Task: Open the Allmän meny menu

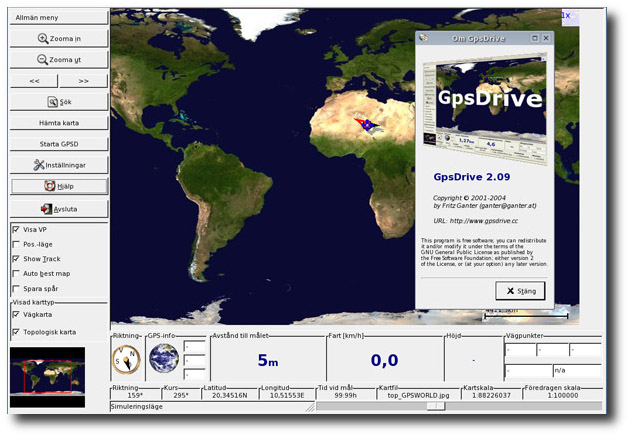Action: click(59, 18)
